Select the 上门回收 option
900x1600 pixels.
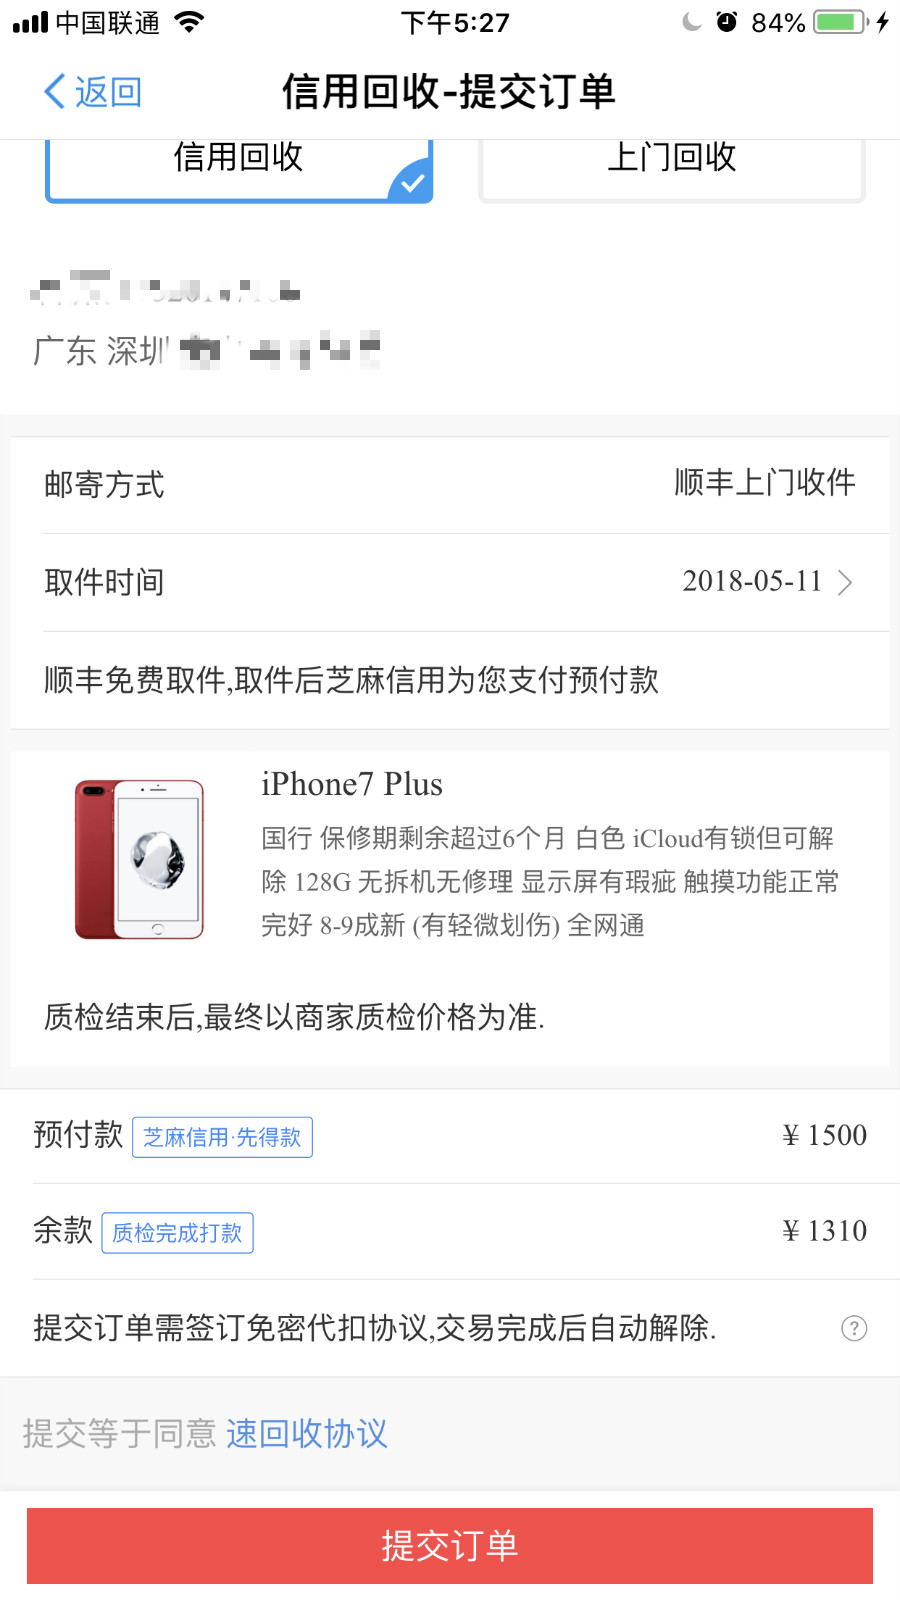tap(672, 170)
